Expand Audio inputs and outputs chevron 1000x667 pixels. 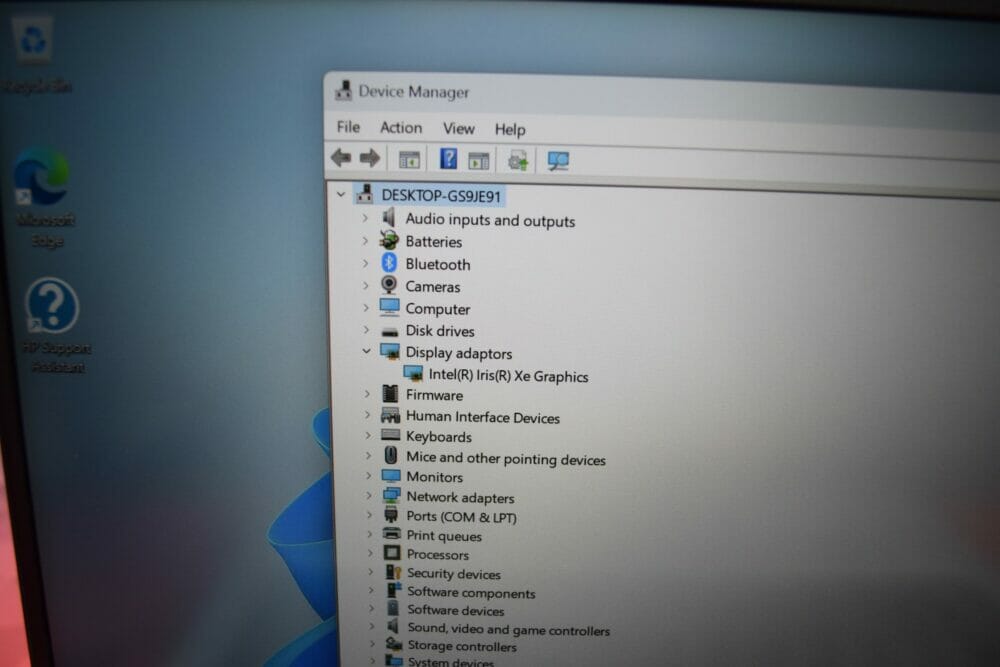pyautogui.click(x=365, y=218)
